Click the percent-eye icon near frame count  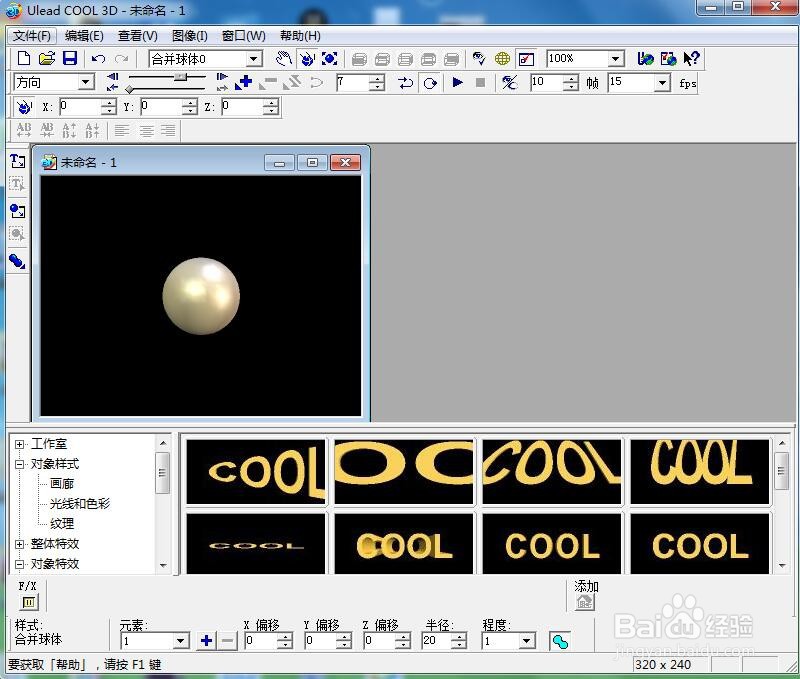[509, 82]
